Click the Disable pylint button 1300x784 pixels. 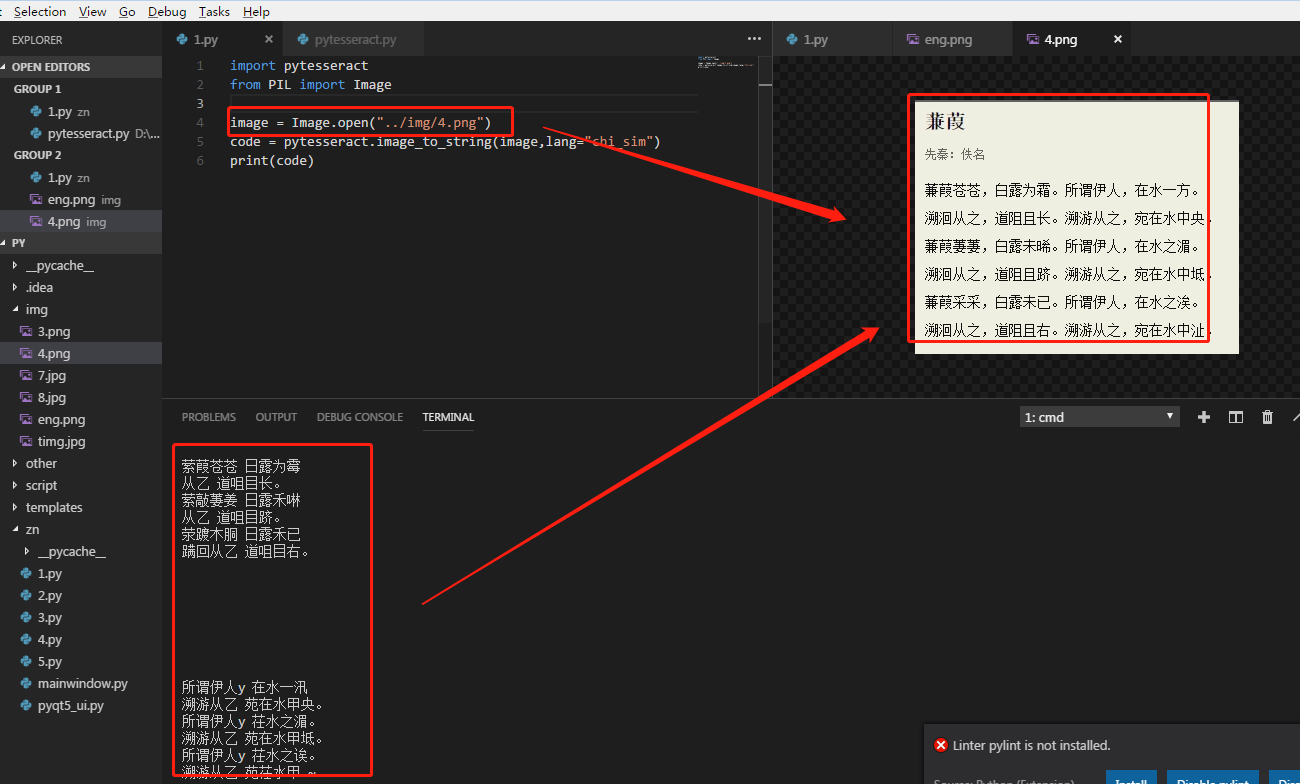tap(1211, 779)
